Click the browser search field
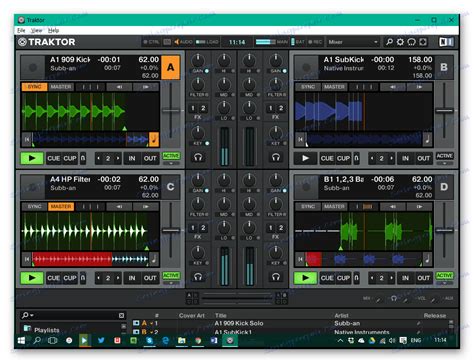Viewport: 474px width, 363px height. [x=72, y=315]
